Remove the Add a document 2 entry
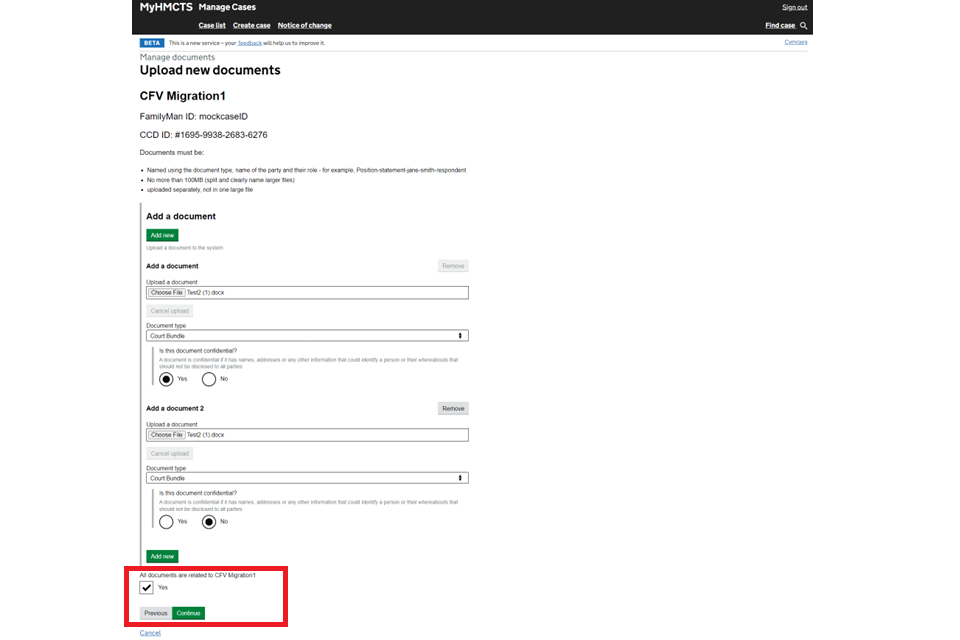960x640 pixels. click(x=453, y=408)
